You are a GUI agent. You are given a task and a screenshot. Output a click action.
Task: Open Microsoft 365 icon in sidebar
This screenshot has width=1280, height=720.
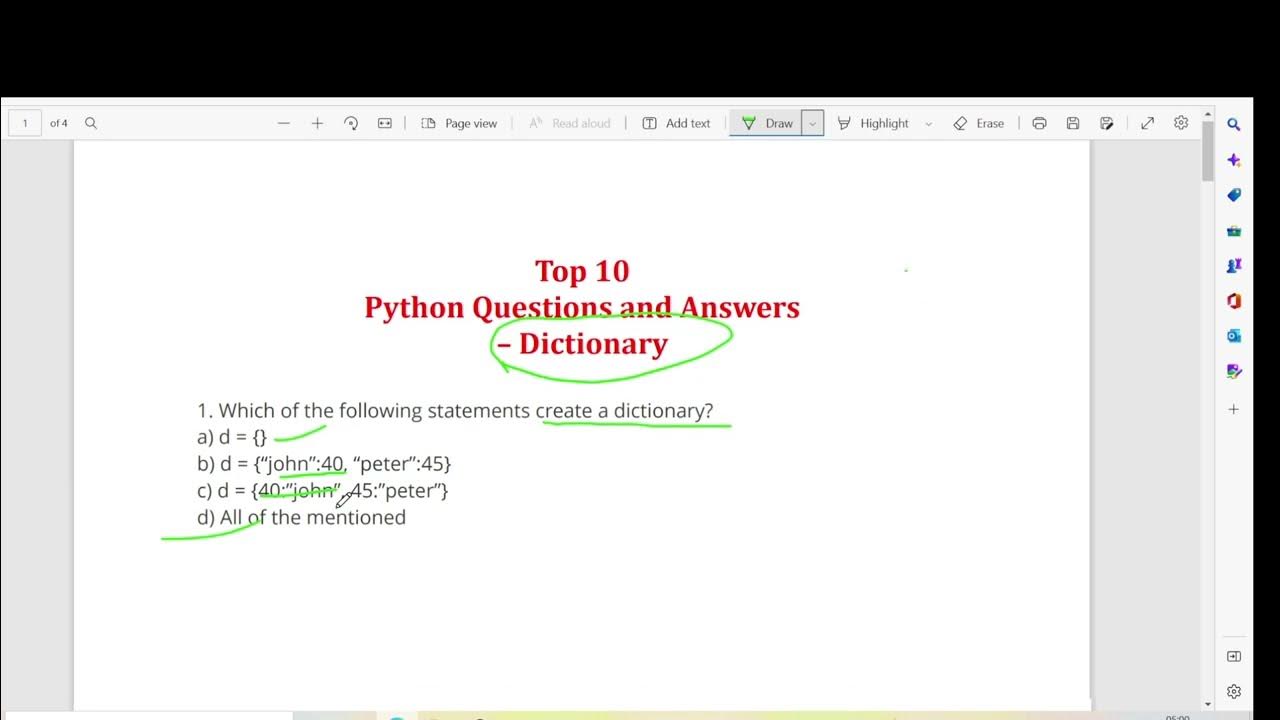click(x=1234, y=301)
